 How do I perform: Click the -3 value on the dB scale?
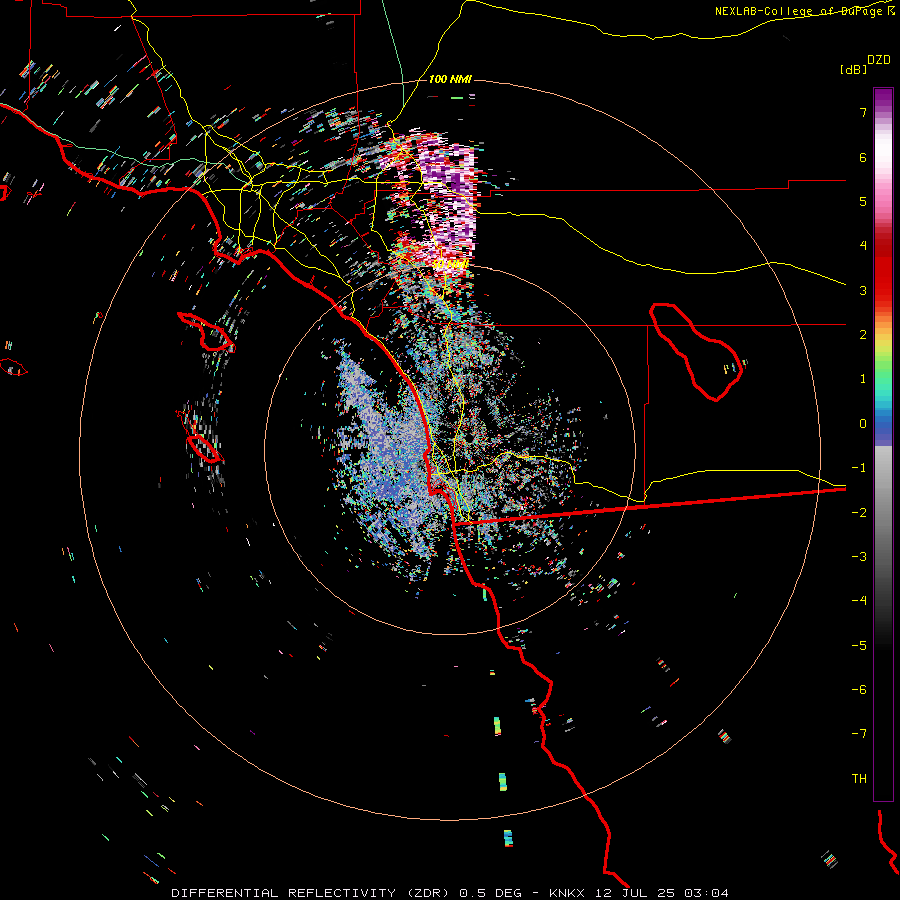coord(859,557)
